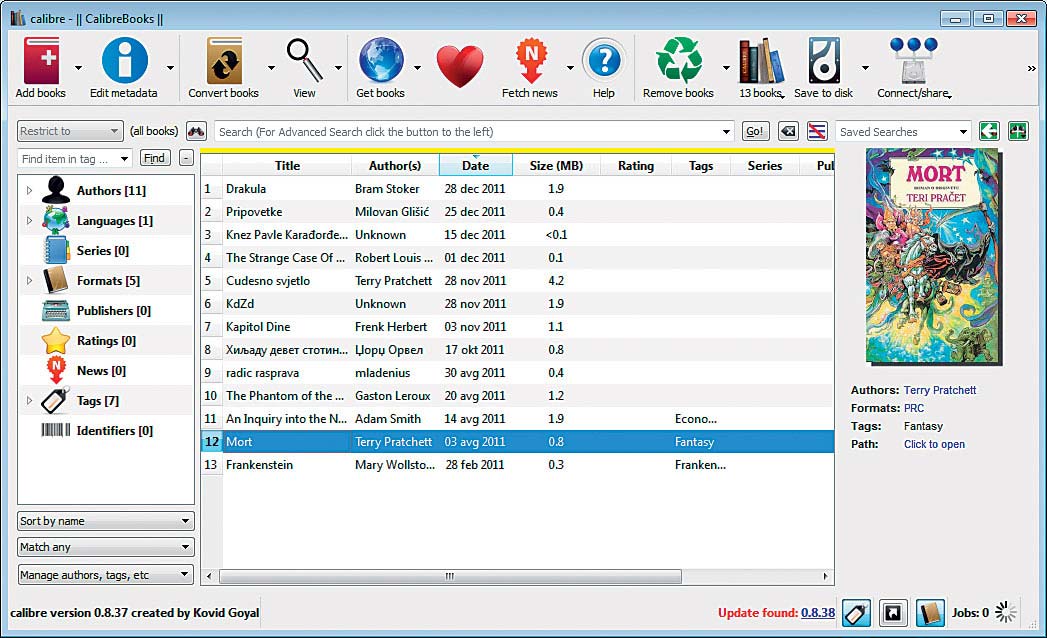Click the Find item in tag field
The width and height of the screenshot is (1047, 638).
(67, 159)
